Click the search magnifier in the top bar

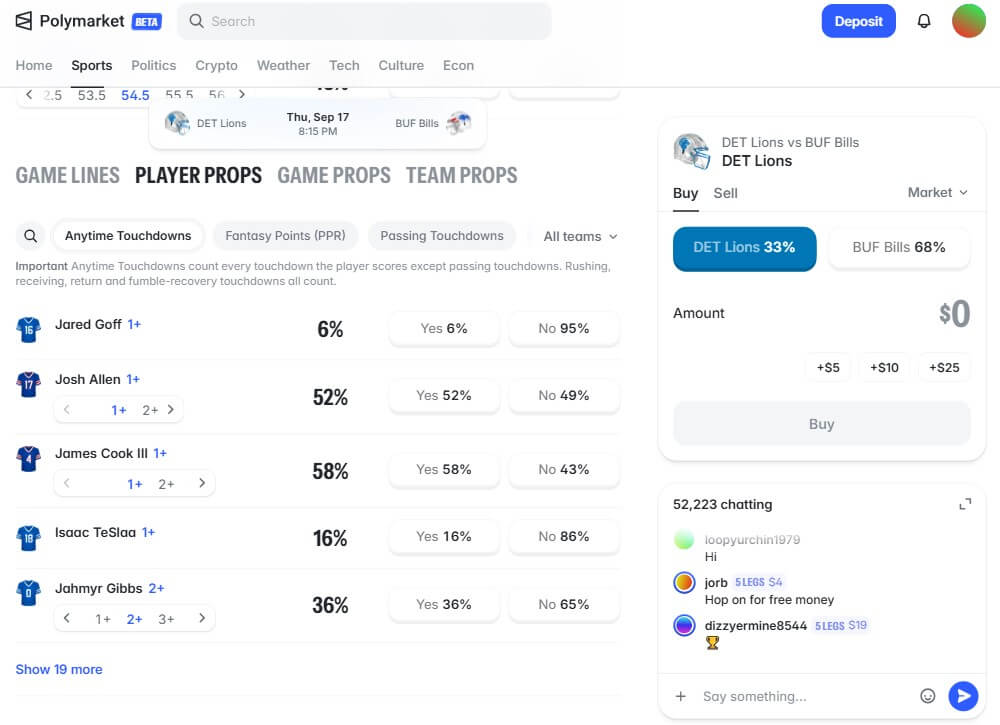click(x=196, y=21)
